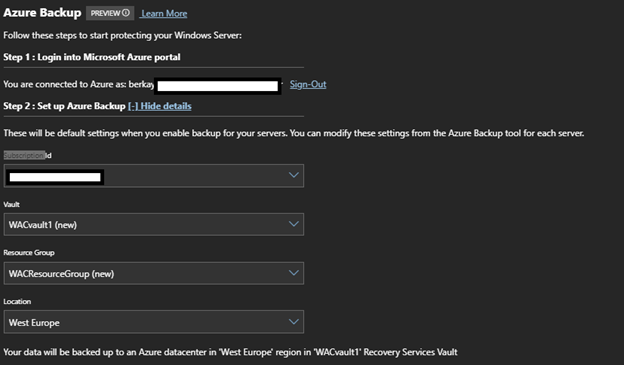Click the Vault dropdown chevron arrow
Screen dimensions: 624x365
point(294,224)
